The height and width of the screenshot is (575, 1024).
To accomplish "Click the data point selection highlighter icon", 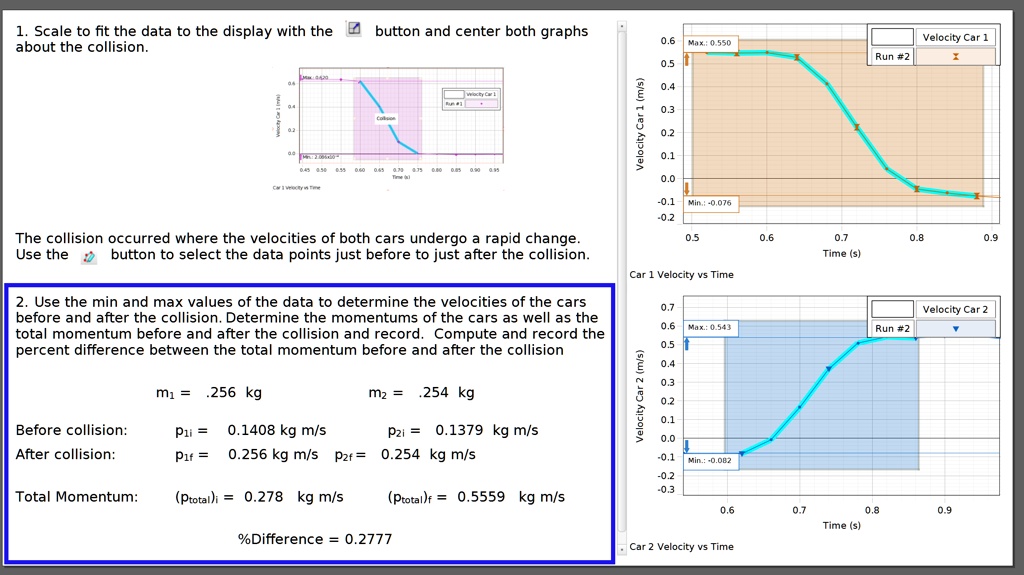I will 89,256.
